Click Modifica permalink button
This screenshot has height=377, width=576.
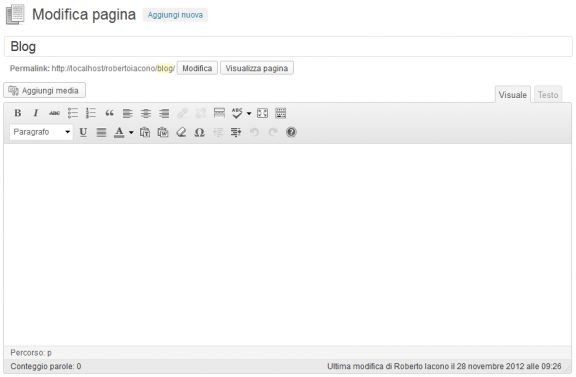[x=197, y=68]
